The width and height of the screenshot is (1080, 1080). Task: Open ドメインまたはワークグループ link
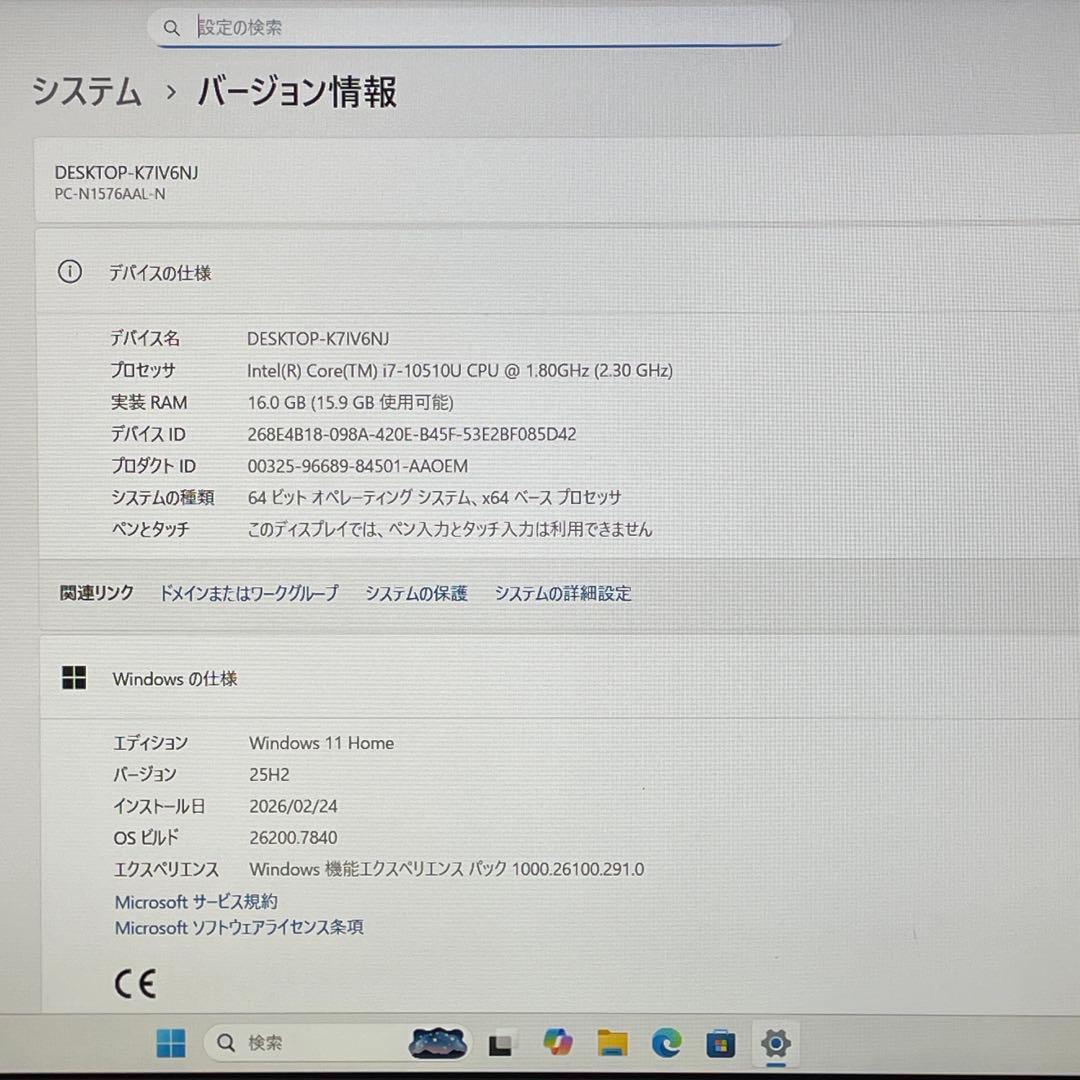click(249, 593)
